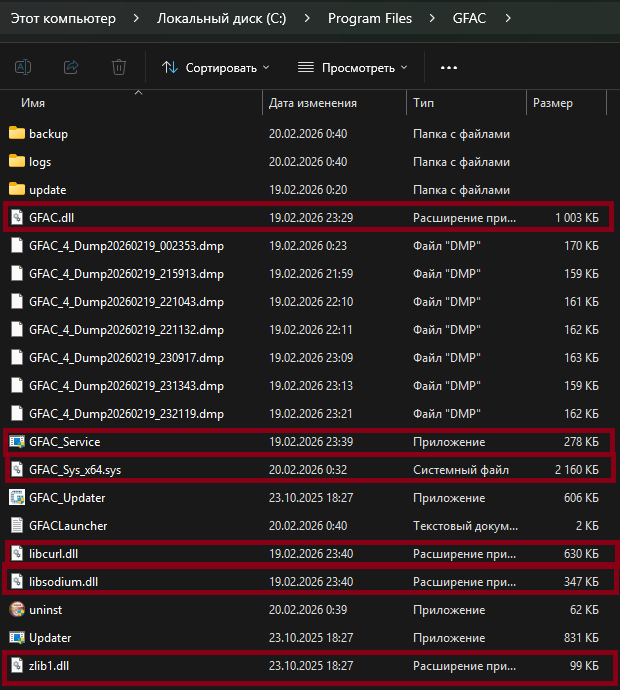Viewport: 620px width, 690px height.
Task: Navigate to Program Files in breadcrumb
Action: coord(370,18)
